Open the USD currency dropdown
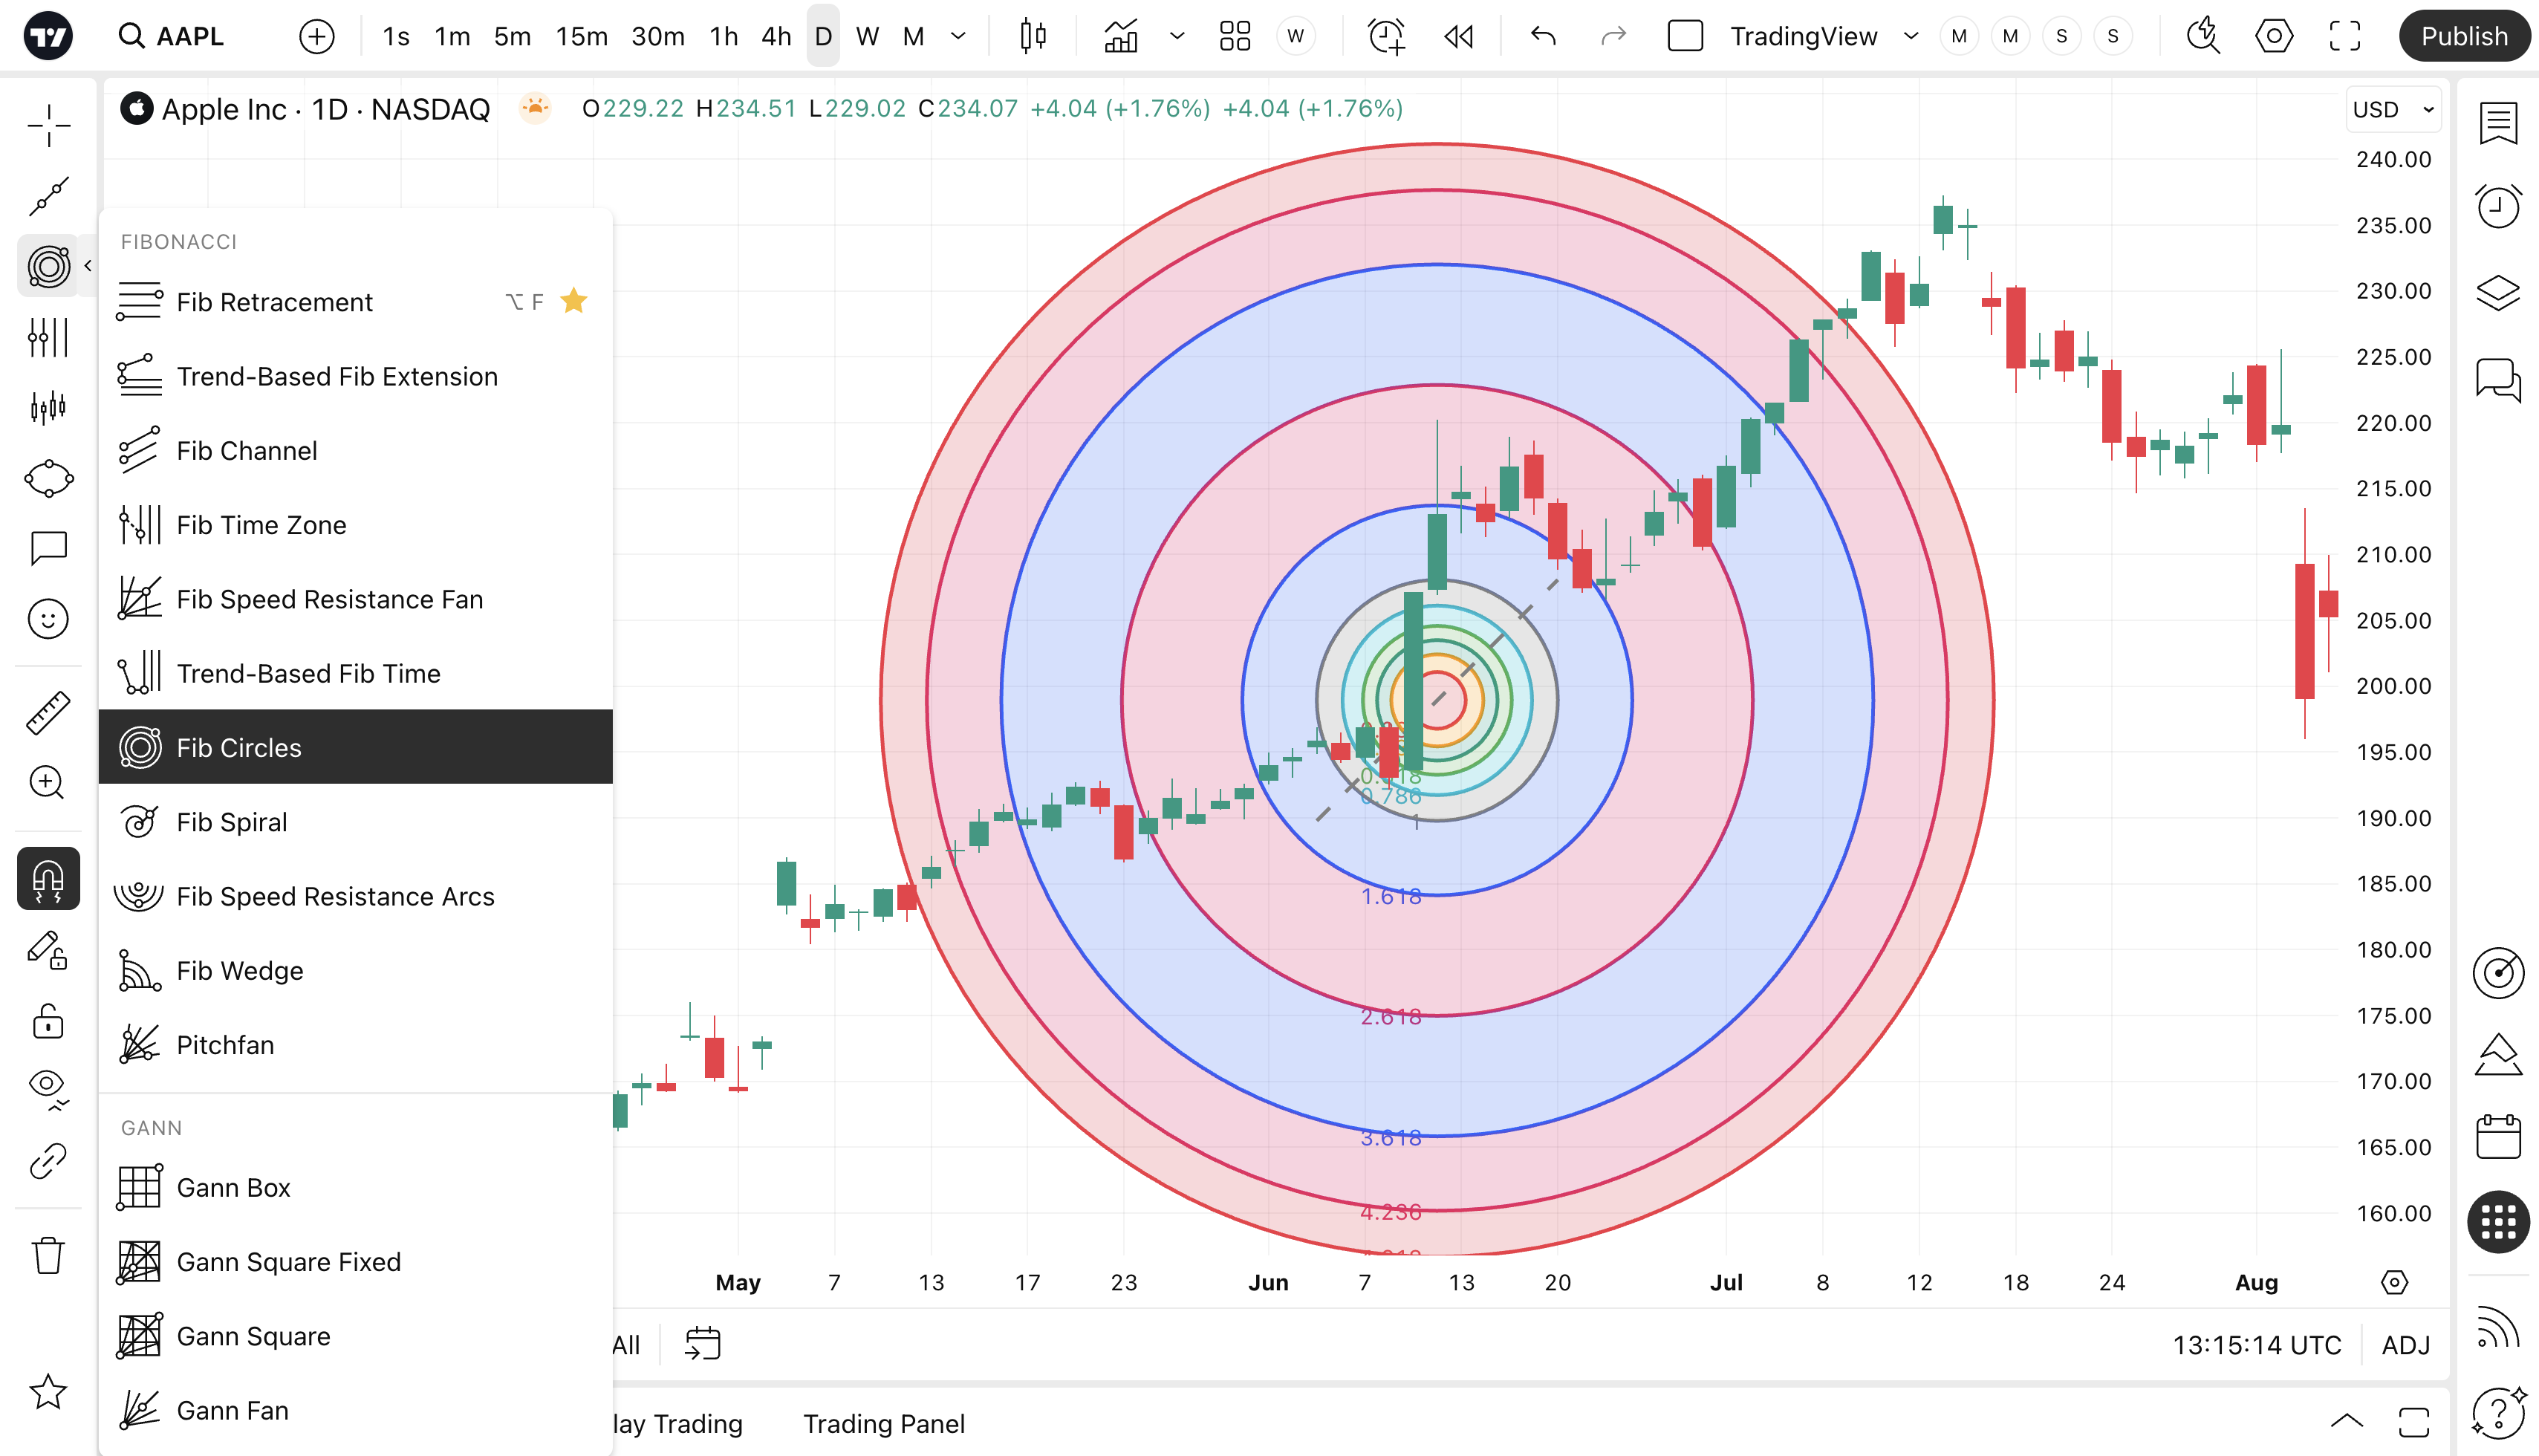The width and height of the screenshot is (2539, 1456). [x=2393, y=110]
